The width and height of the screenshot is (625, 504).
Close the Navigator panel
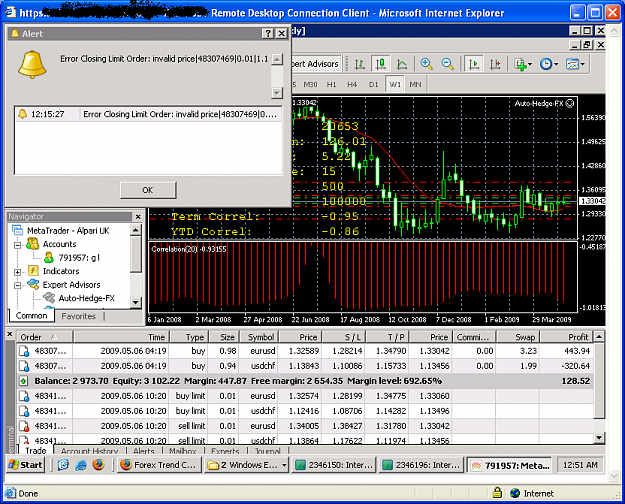tap(138, 217)
